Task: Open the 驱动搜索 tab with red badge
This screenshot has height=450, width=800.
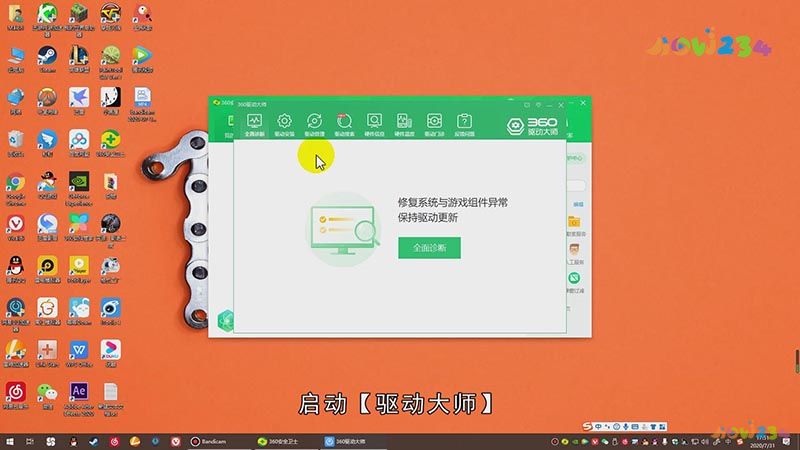Action: tap(344, 125)
